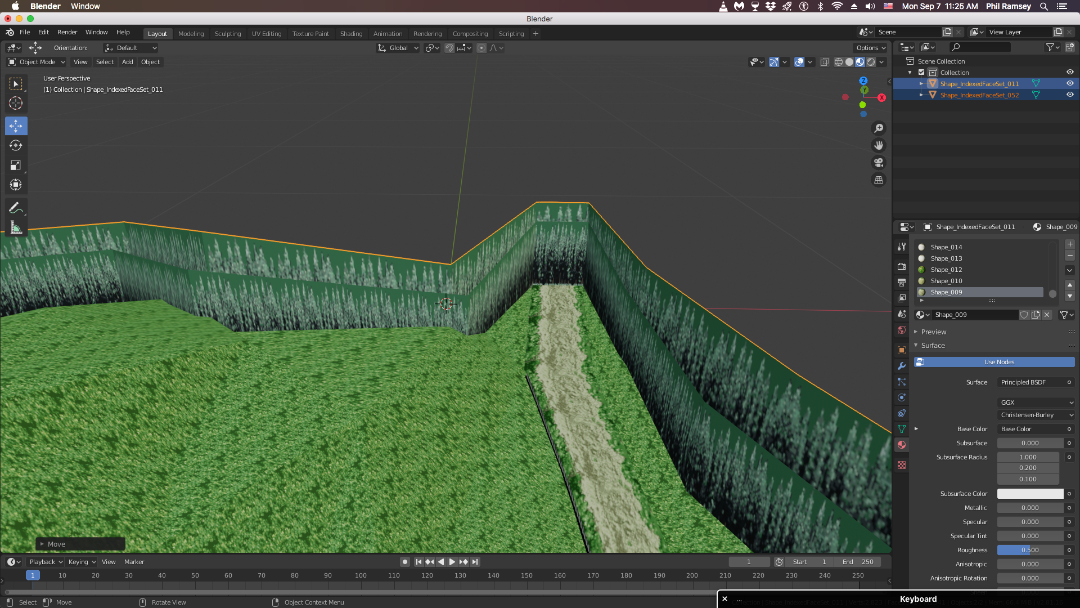1080x608 pixels.
Task: Open the Modifier wrench properties tab
Action: (x=902, y=366)
